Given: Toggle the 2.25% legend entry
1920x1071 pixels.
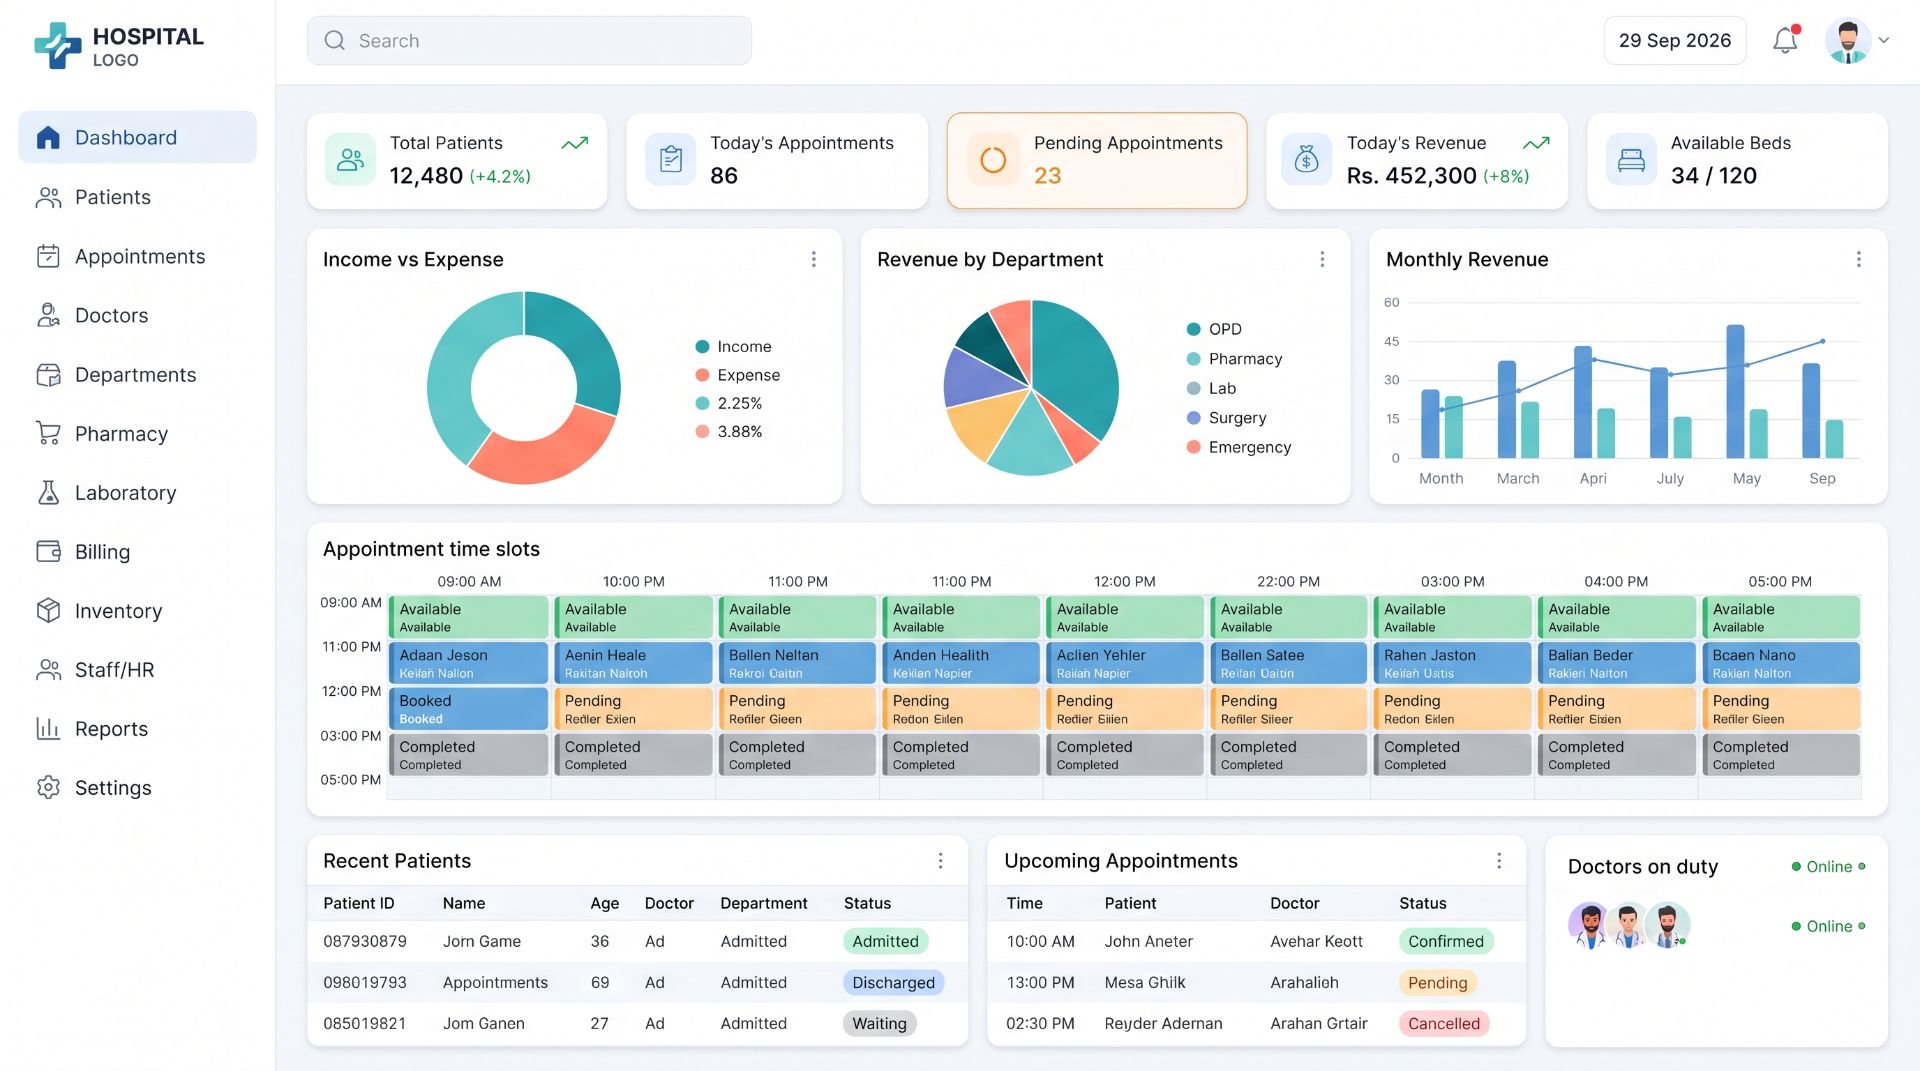Looking at the screenshot, I should click(729, 403).
